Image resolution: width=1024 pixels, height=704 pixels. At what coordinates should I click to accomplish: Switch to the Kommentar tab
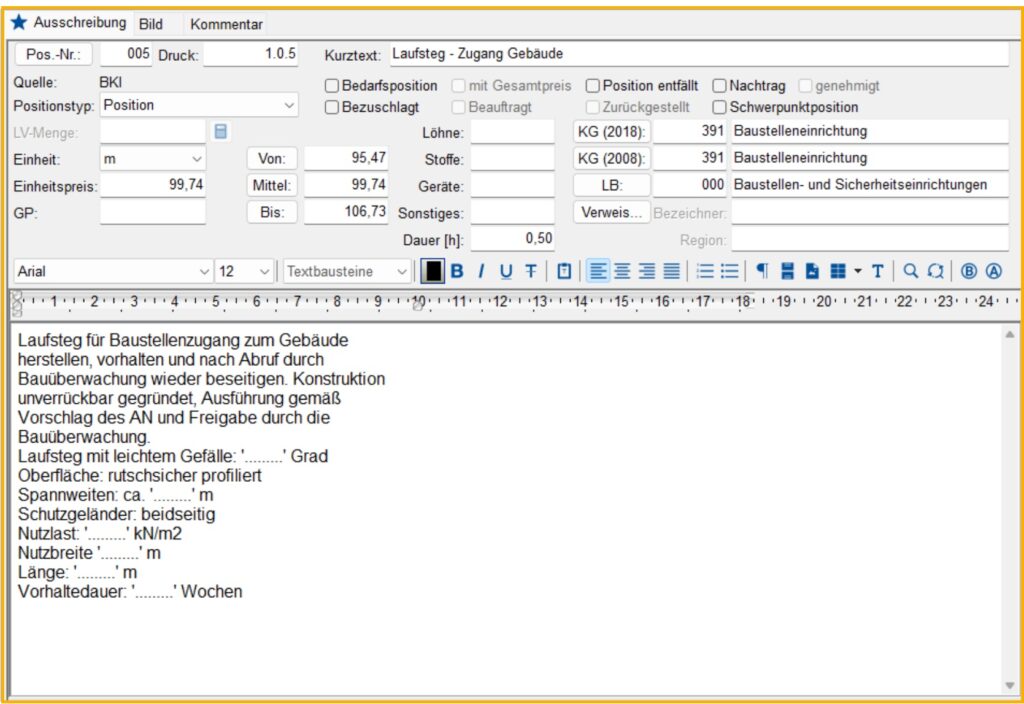point(226,24)
